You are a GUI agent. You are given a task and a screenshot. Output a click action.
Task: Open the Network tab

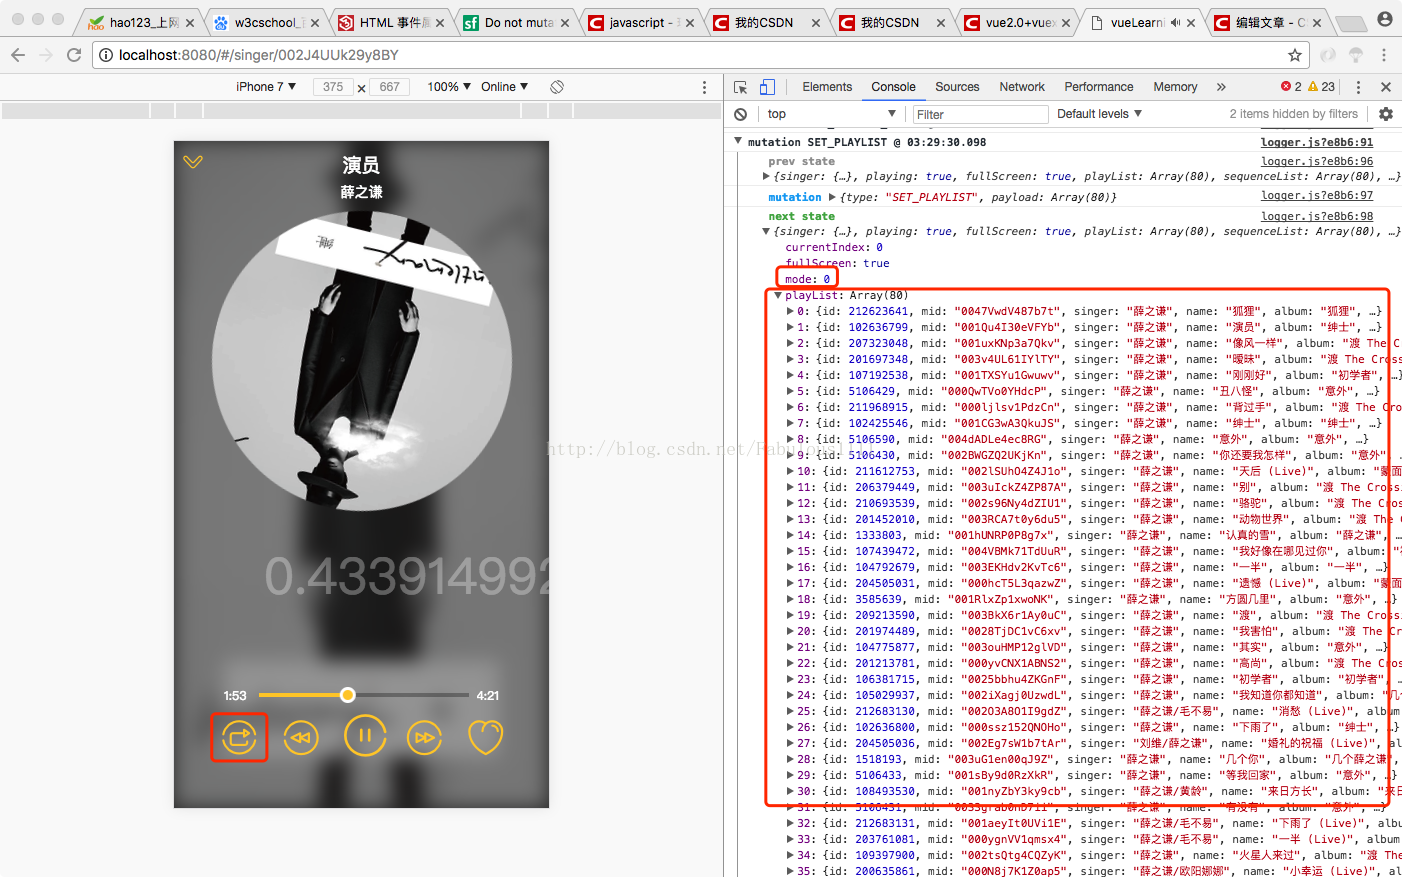[x=1022, y=87]
